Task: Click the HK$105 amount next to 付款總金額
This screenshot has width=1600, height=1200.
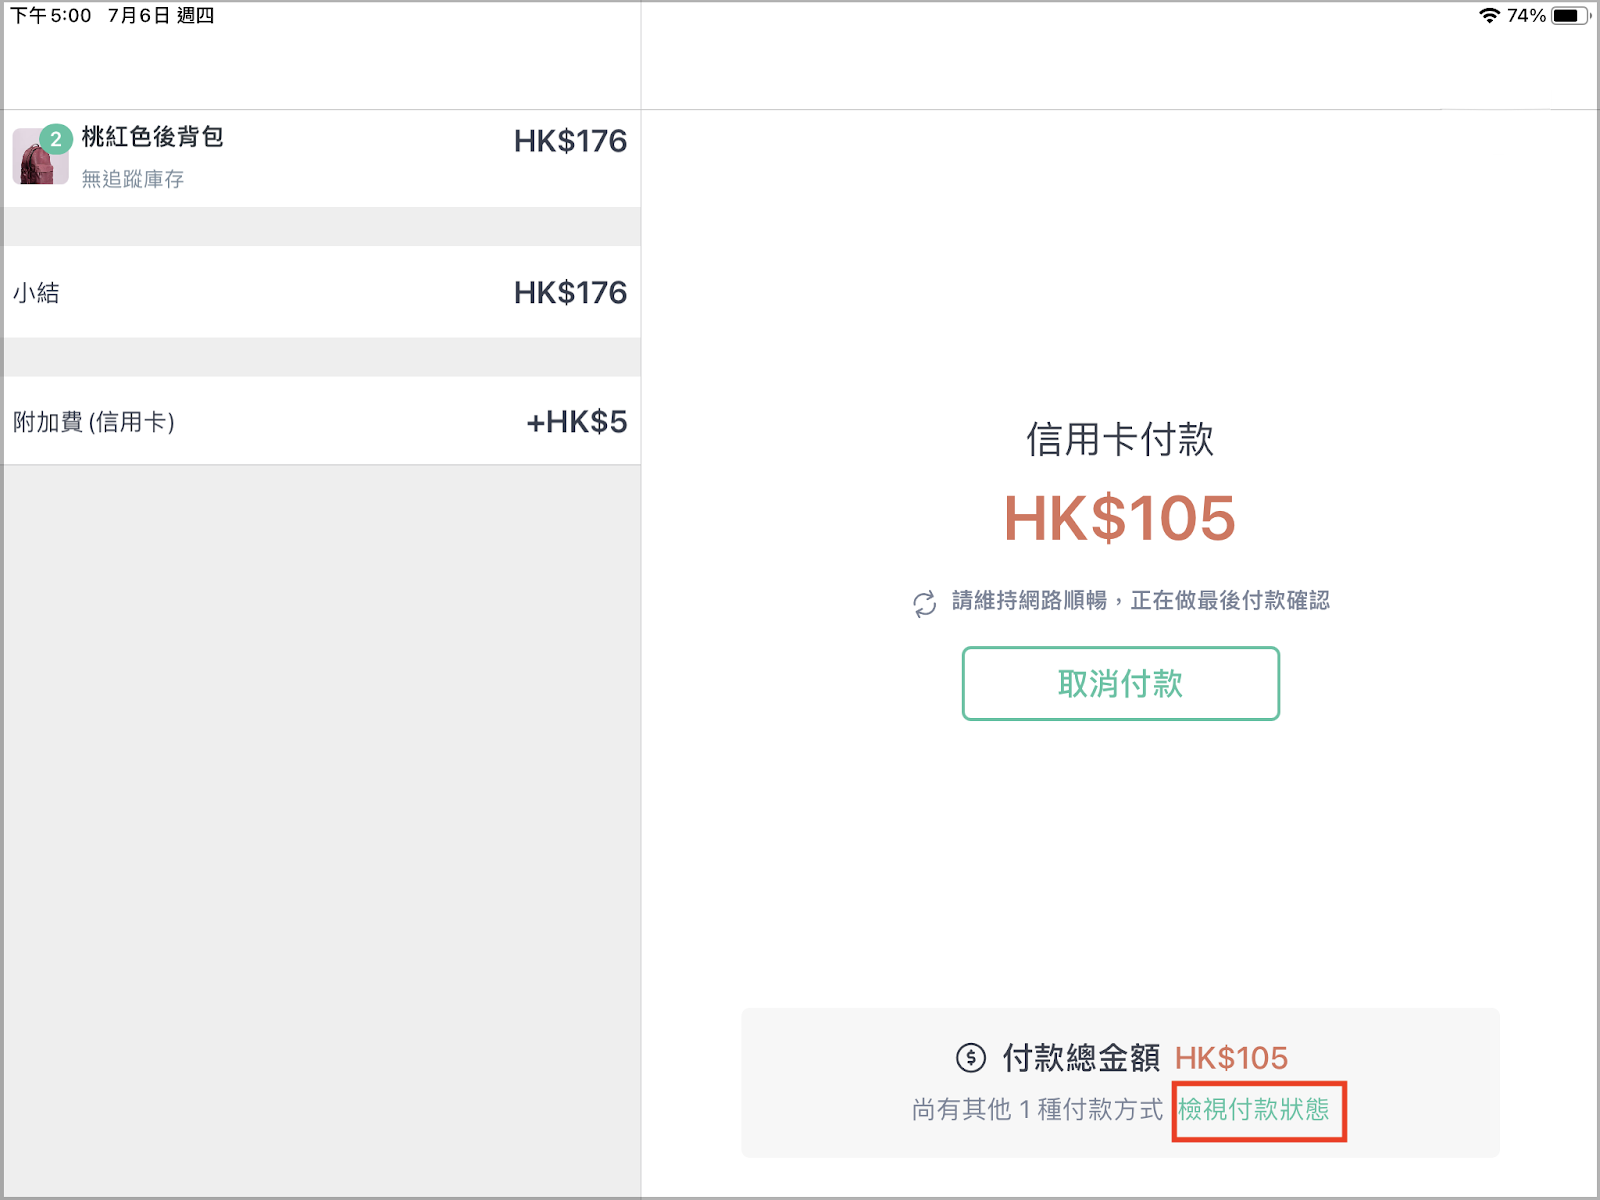Action: [x=1231, y=1058]
